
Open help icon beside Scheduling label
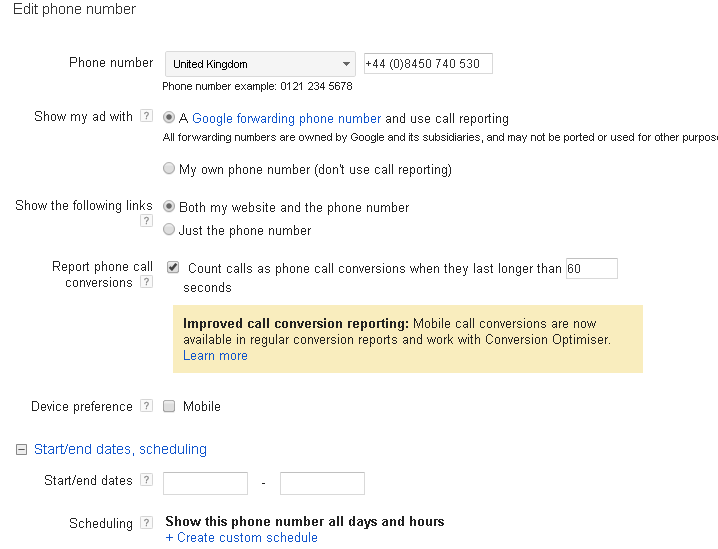point(147,523)
